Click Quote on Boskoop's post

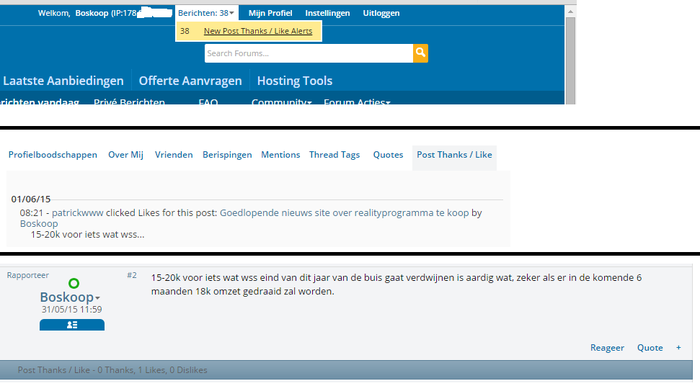[x=650, y=348]
